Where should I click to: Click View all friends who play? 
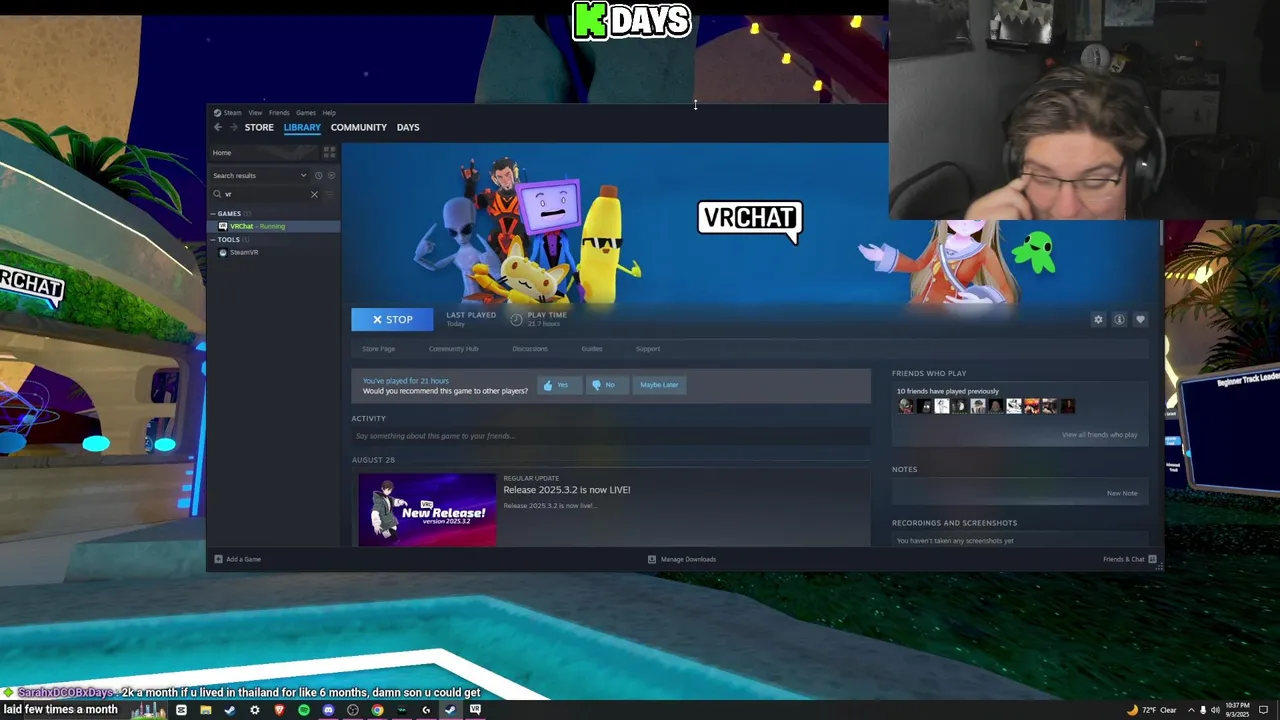tap(1099, 435)
